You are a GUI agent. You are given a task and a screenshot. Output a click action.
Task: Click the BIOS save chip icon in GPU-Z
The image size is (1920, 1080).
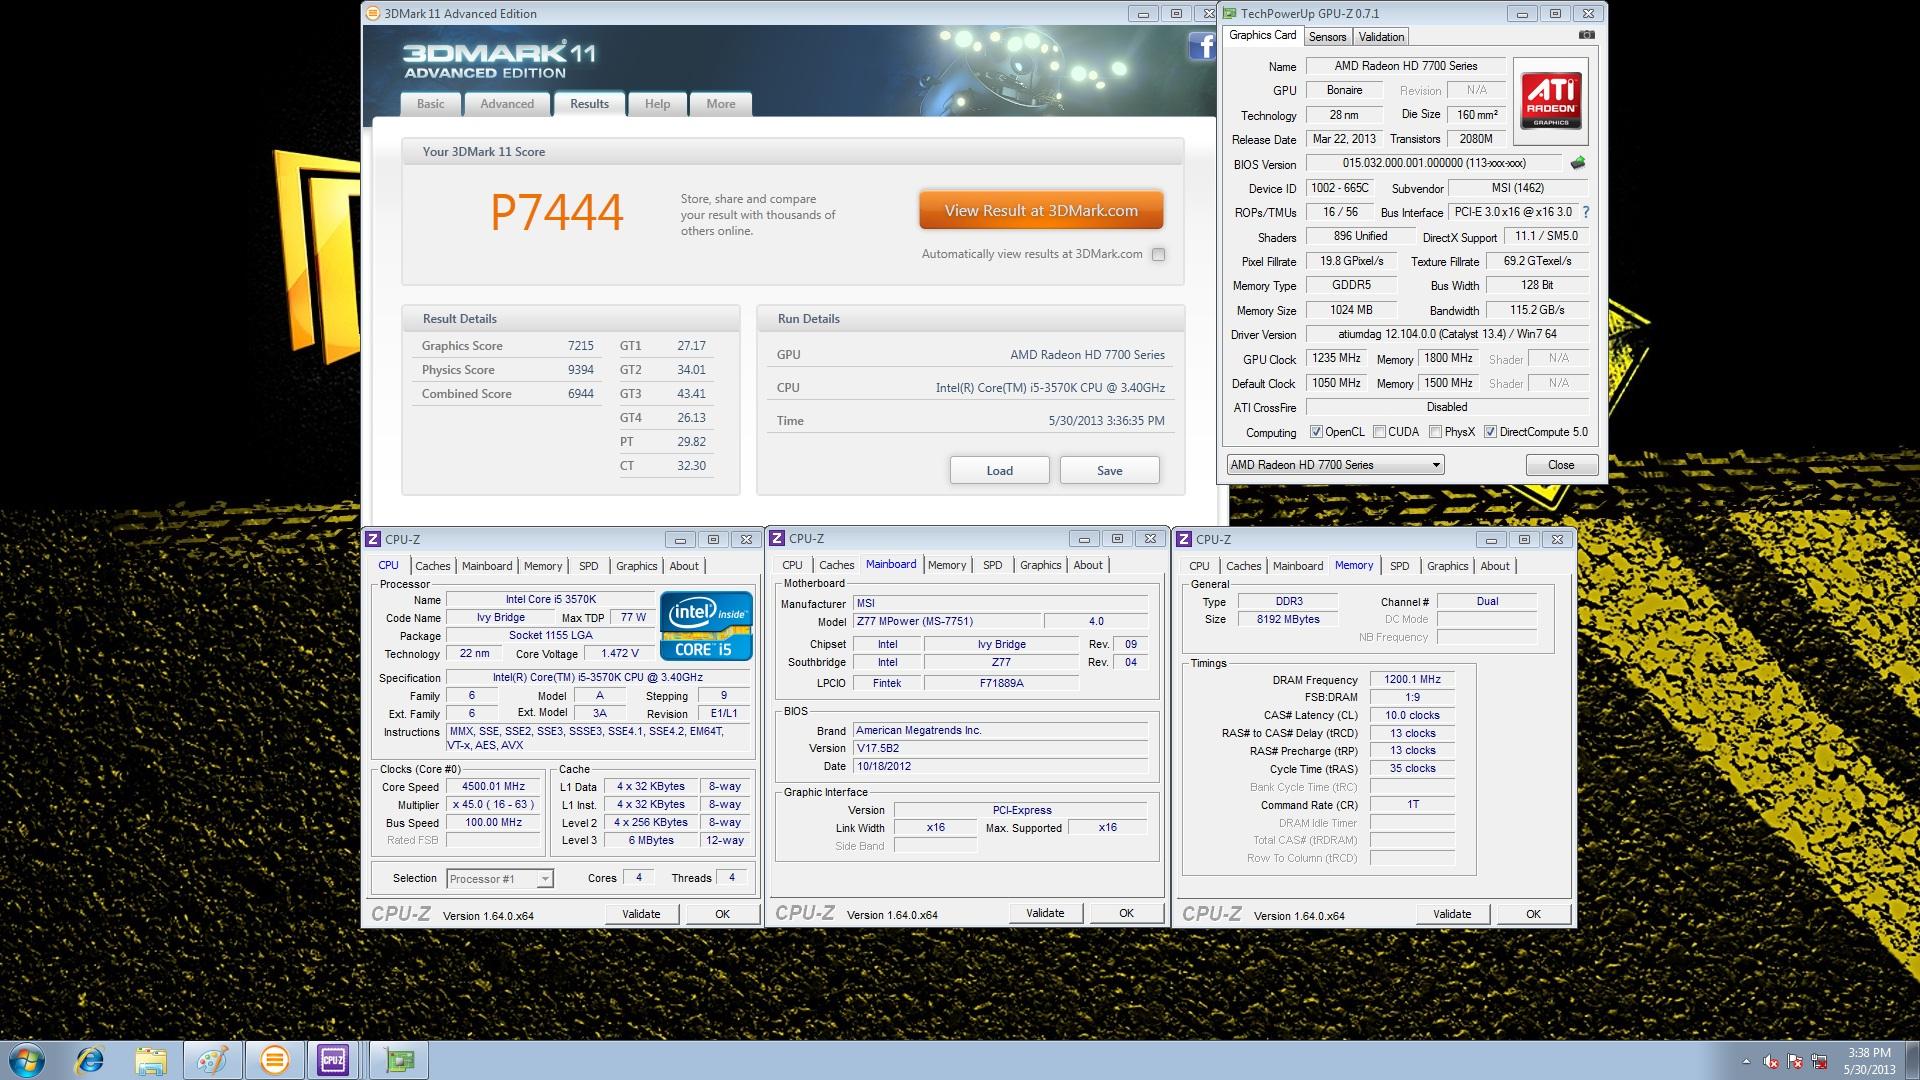(1578, 163)
